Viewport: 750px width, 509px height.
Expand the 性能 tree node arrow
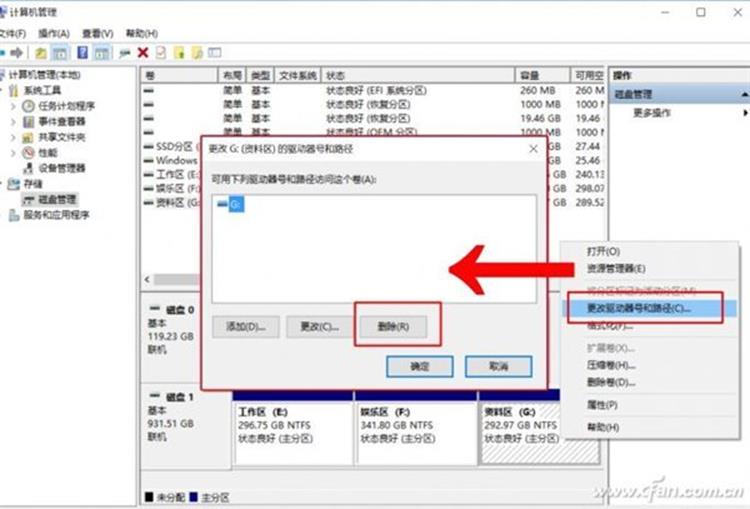(14, 153)
